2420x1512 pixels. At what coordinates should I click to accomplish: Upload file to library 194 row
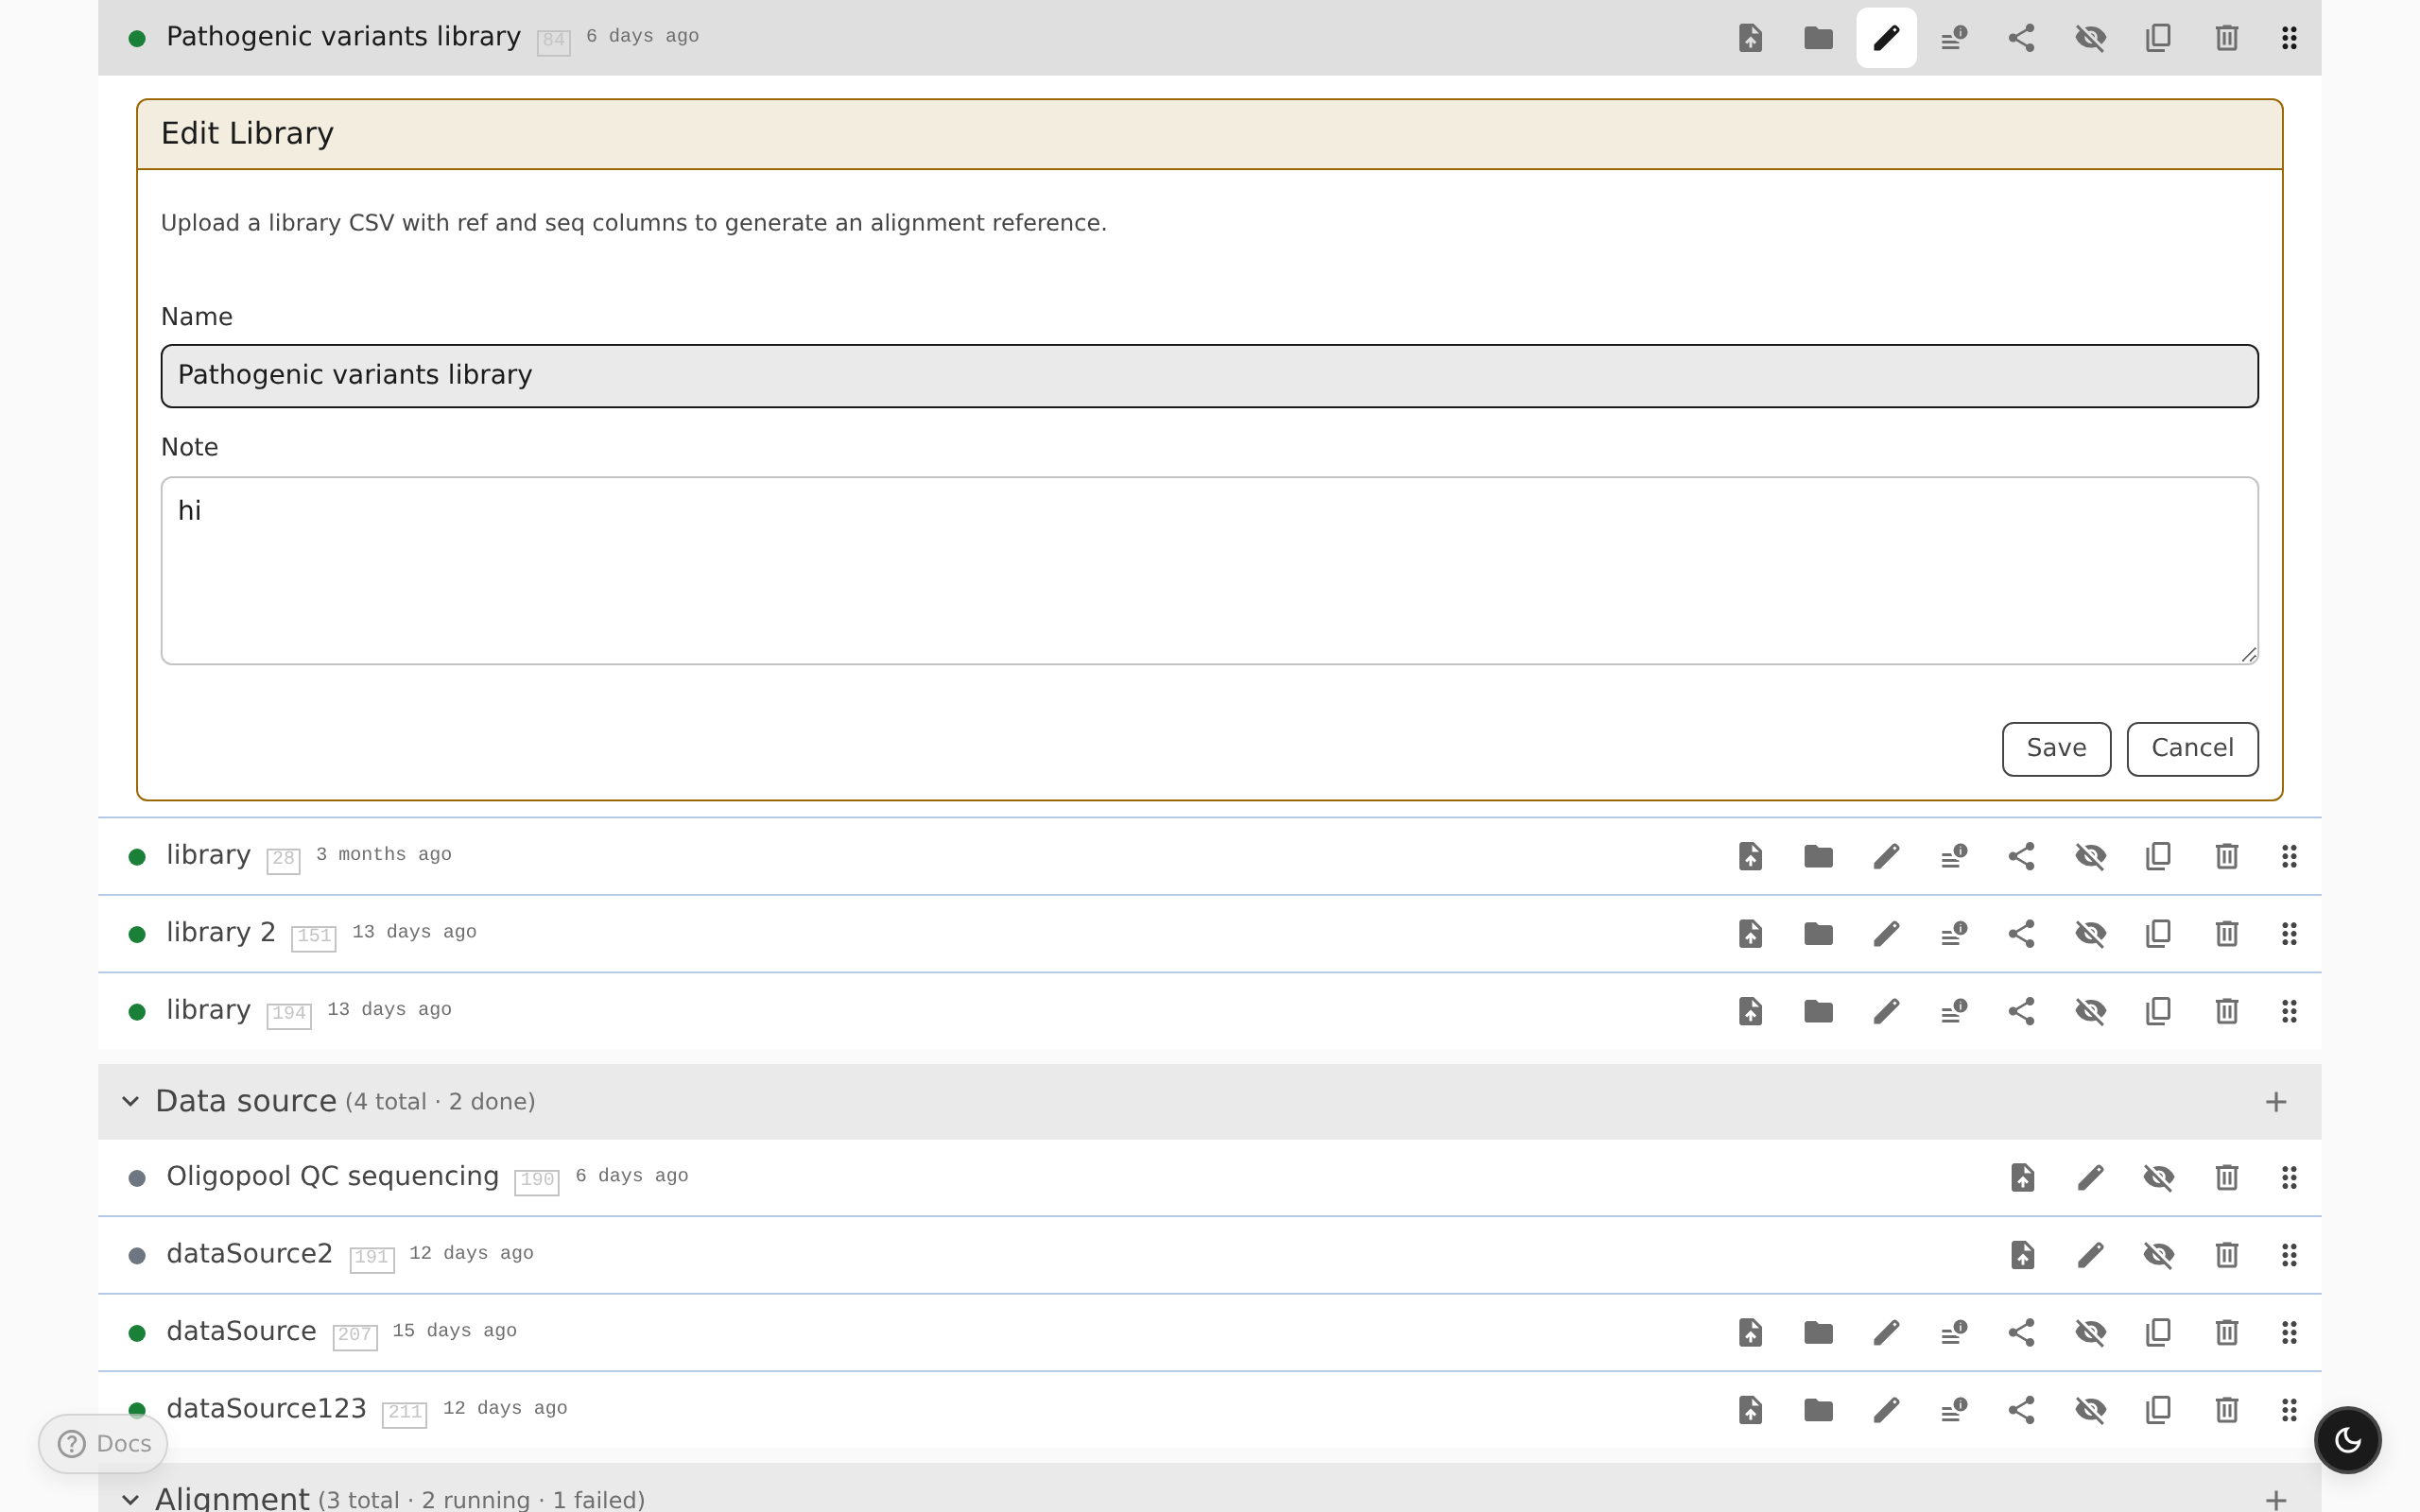point(1750,1011)
